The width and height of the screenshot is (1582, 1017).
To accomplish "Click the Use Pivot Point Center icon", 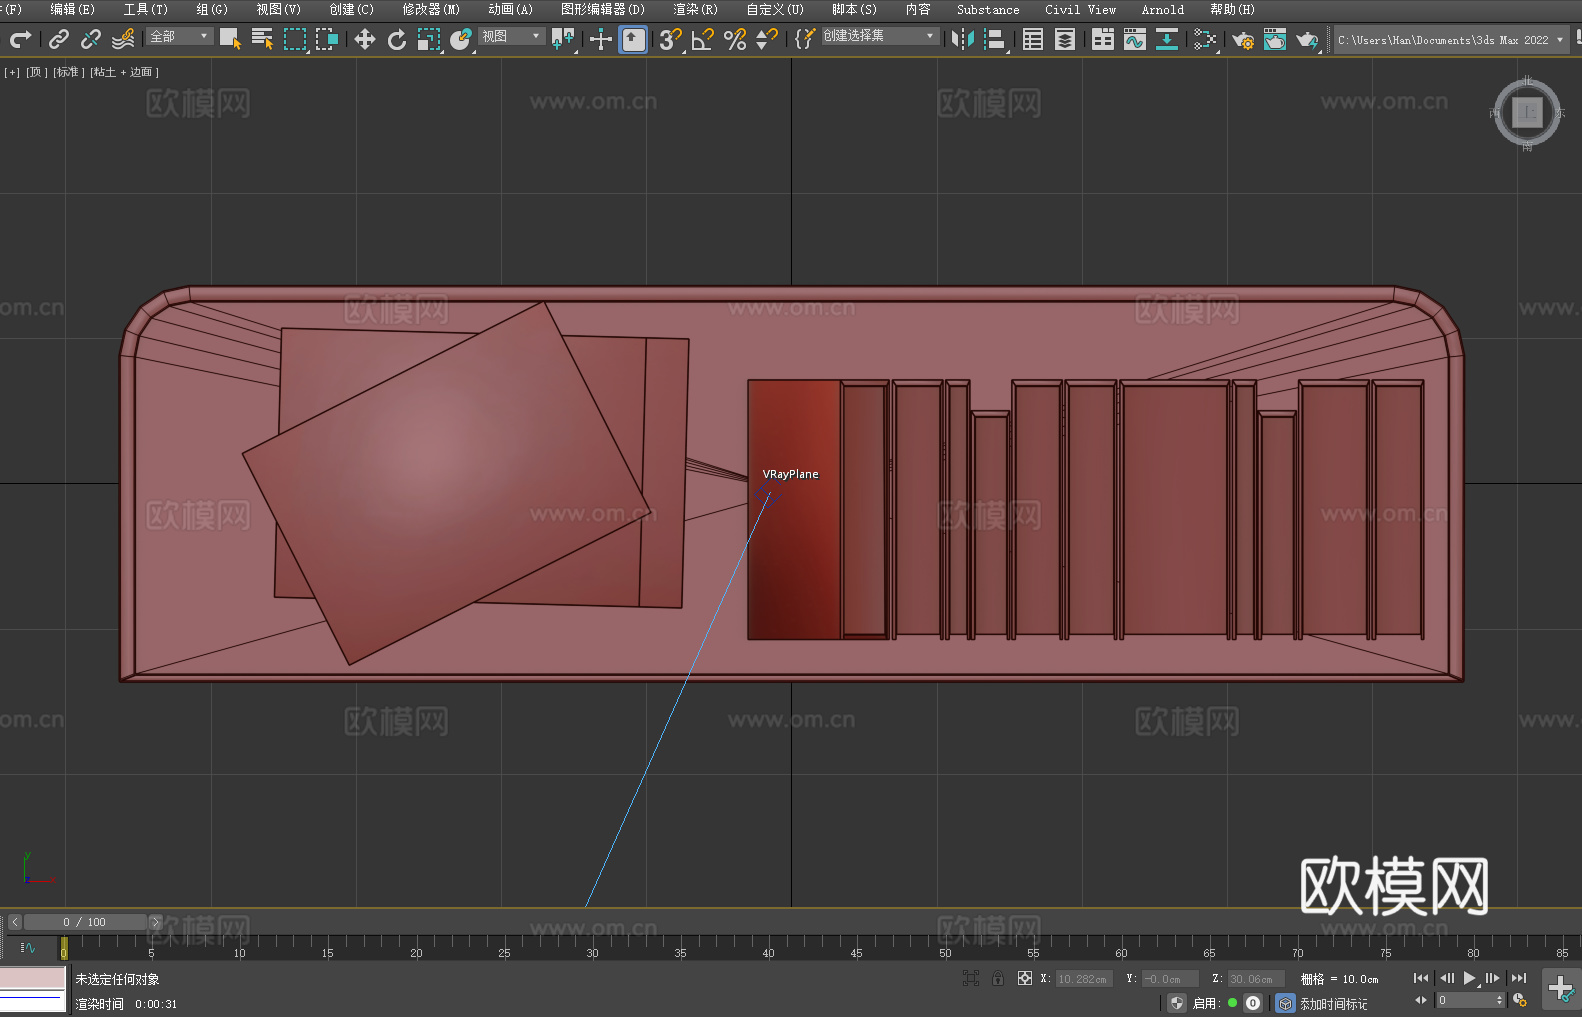I will point(563,39).
